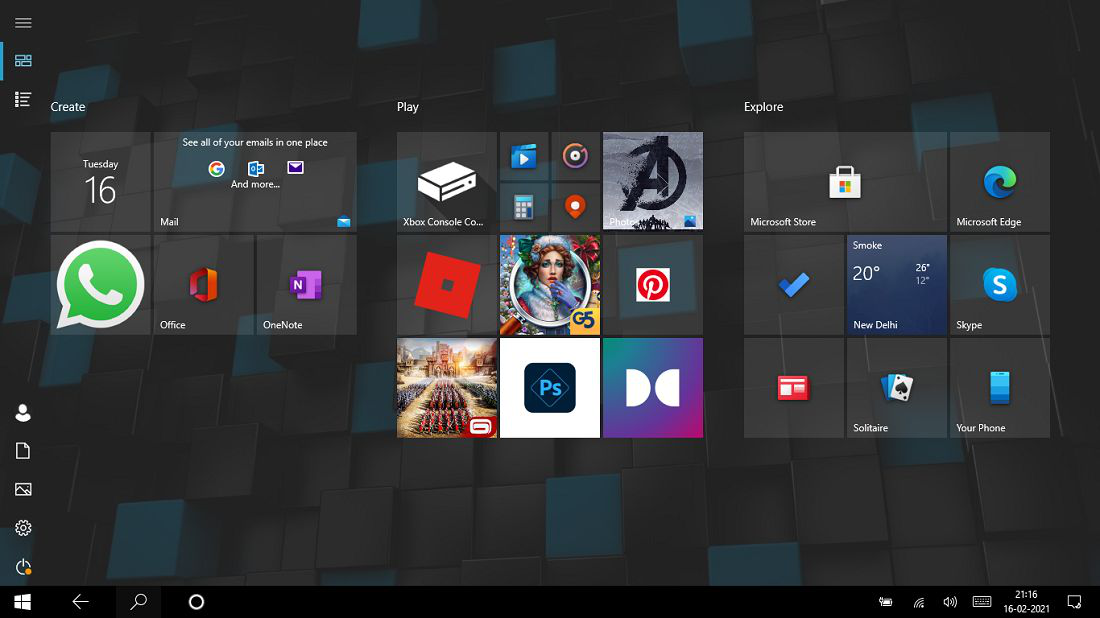Open the Microsoft News tile
The image size is (1100, 618).
point(794,388)
